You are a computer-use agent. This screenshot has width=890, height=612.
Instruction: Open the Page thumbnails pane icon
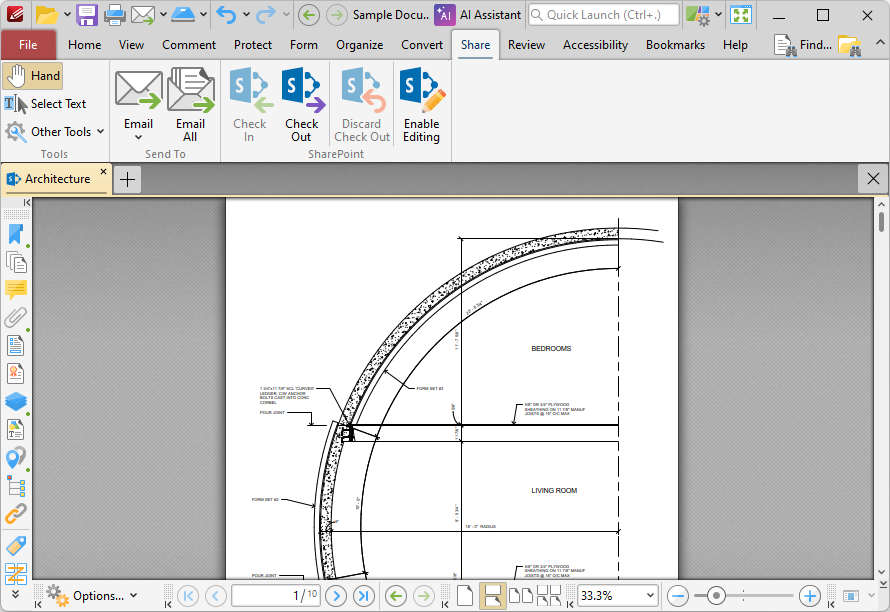16,262
